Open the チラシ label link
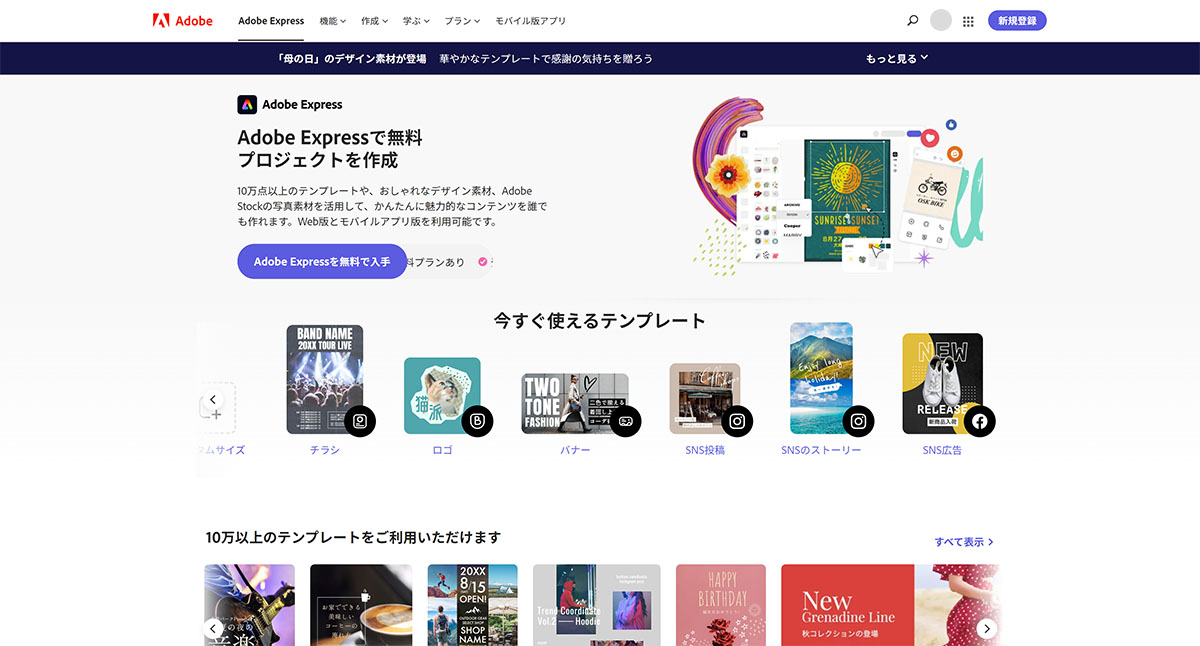Image resolution: width=1200 pixels, height=646 pixels. [325, 450]
